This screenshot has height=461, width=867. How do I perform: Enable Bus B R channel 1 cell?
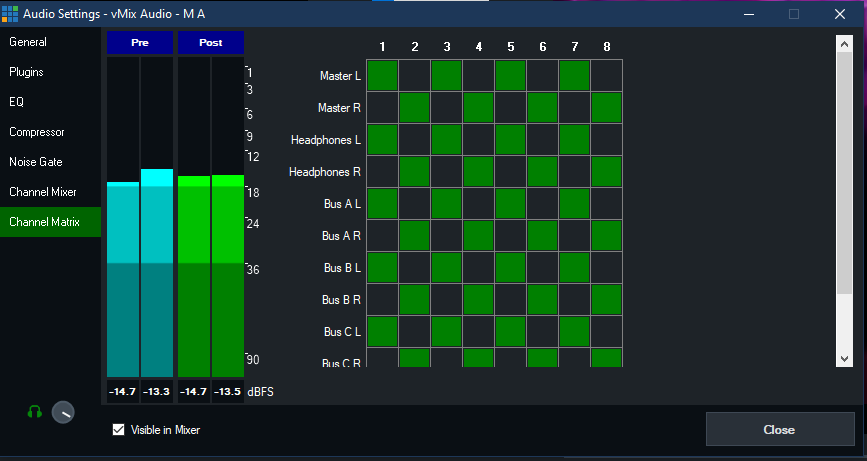[383, 300]
